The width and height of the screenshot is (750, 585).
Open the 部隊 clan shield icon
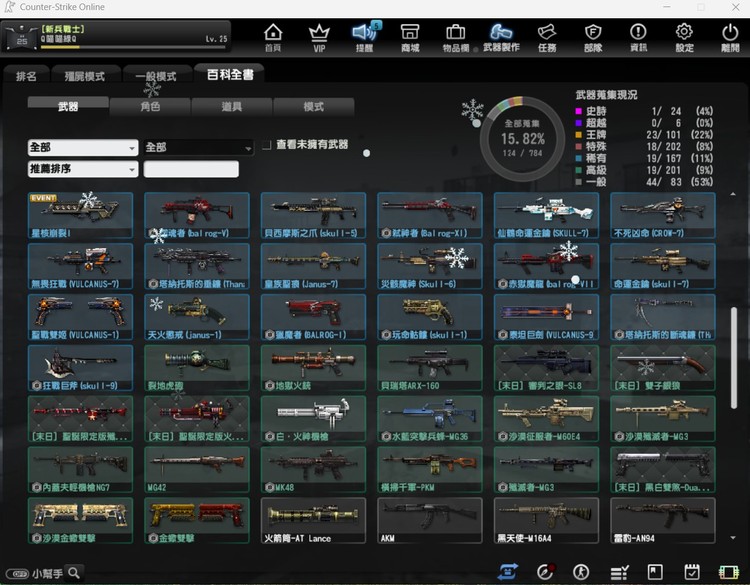pyautogui.click(x=593, y=37)
